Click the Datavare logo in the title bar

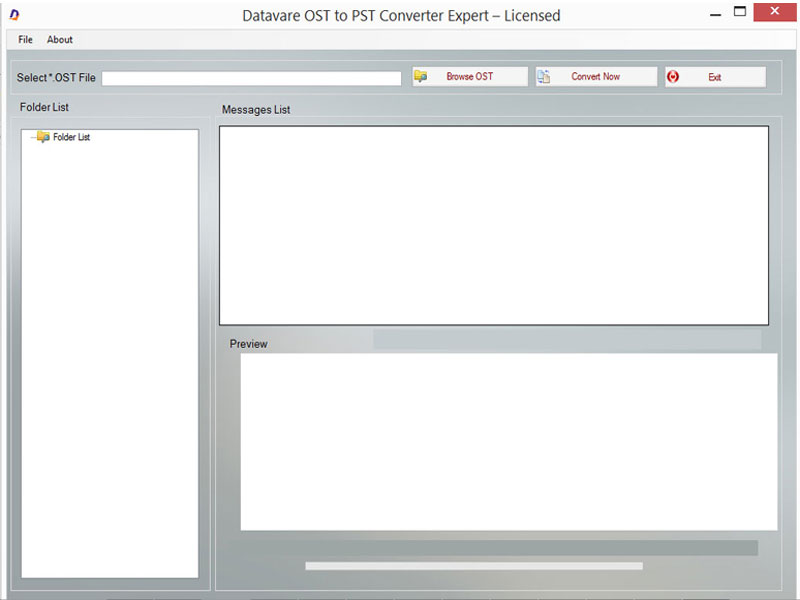[x=13, y=12]
